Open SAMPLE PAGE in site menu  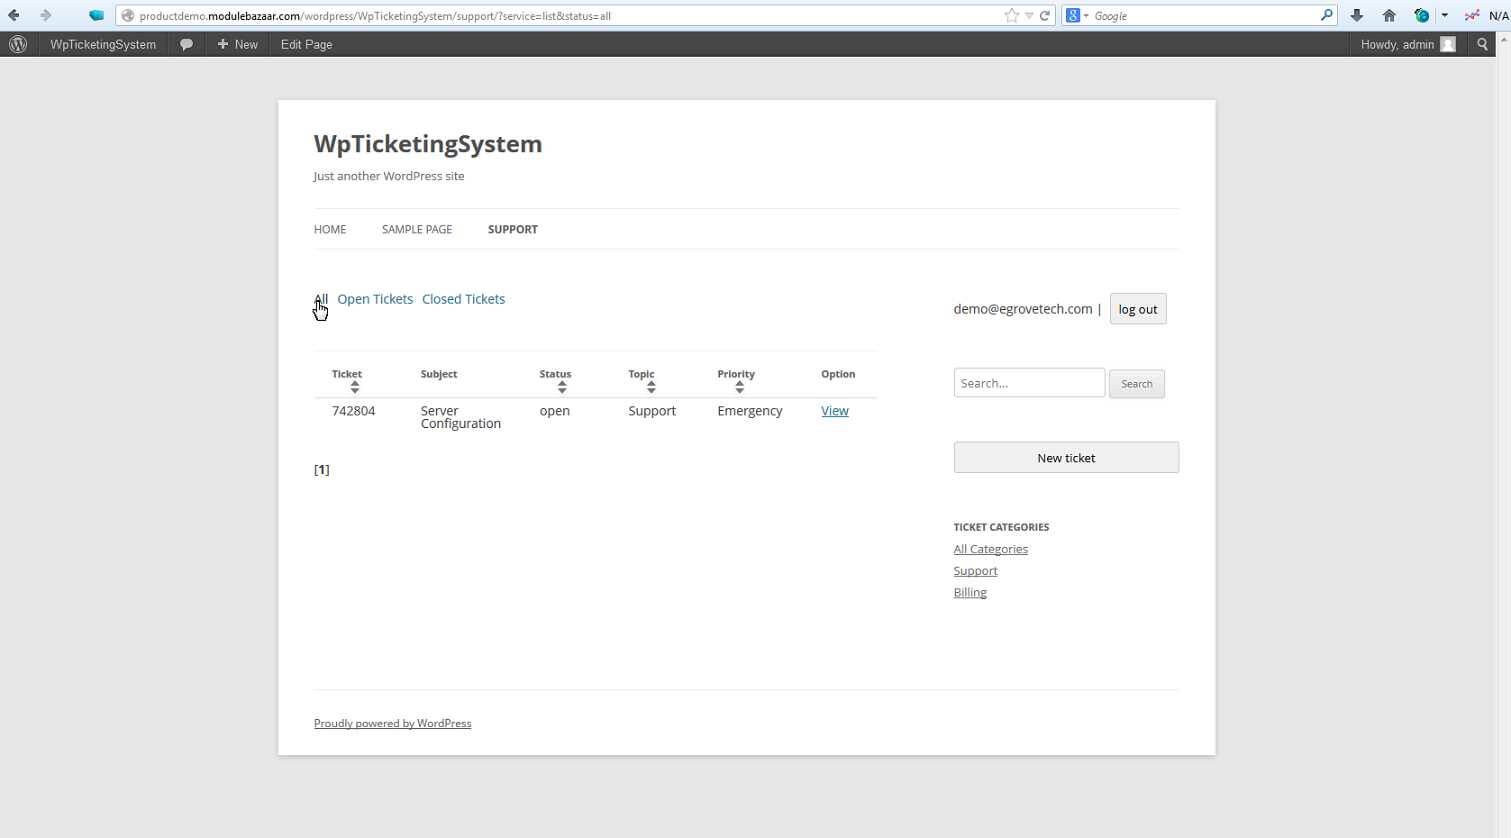pyautogui.click(x=417, y=229)
